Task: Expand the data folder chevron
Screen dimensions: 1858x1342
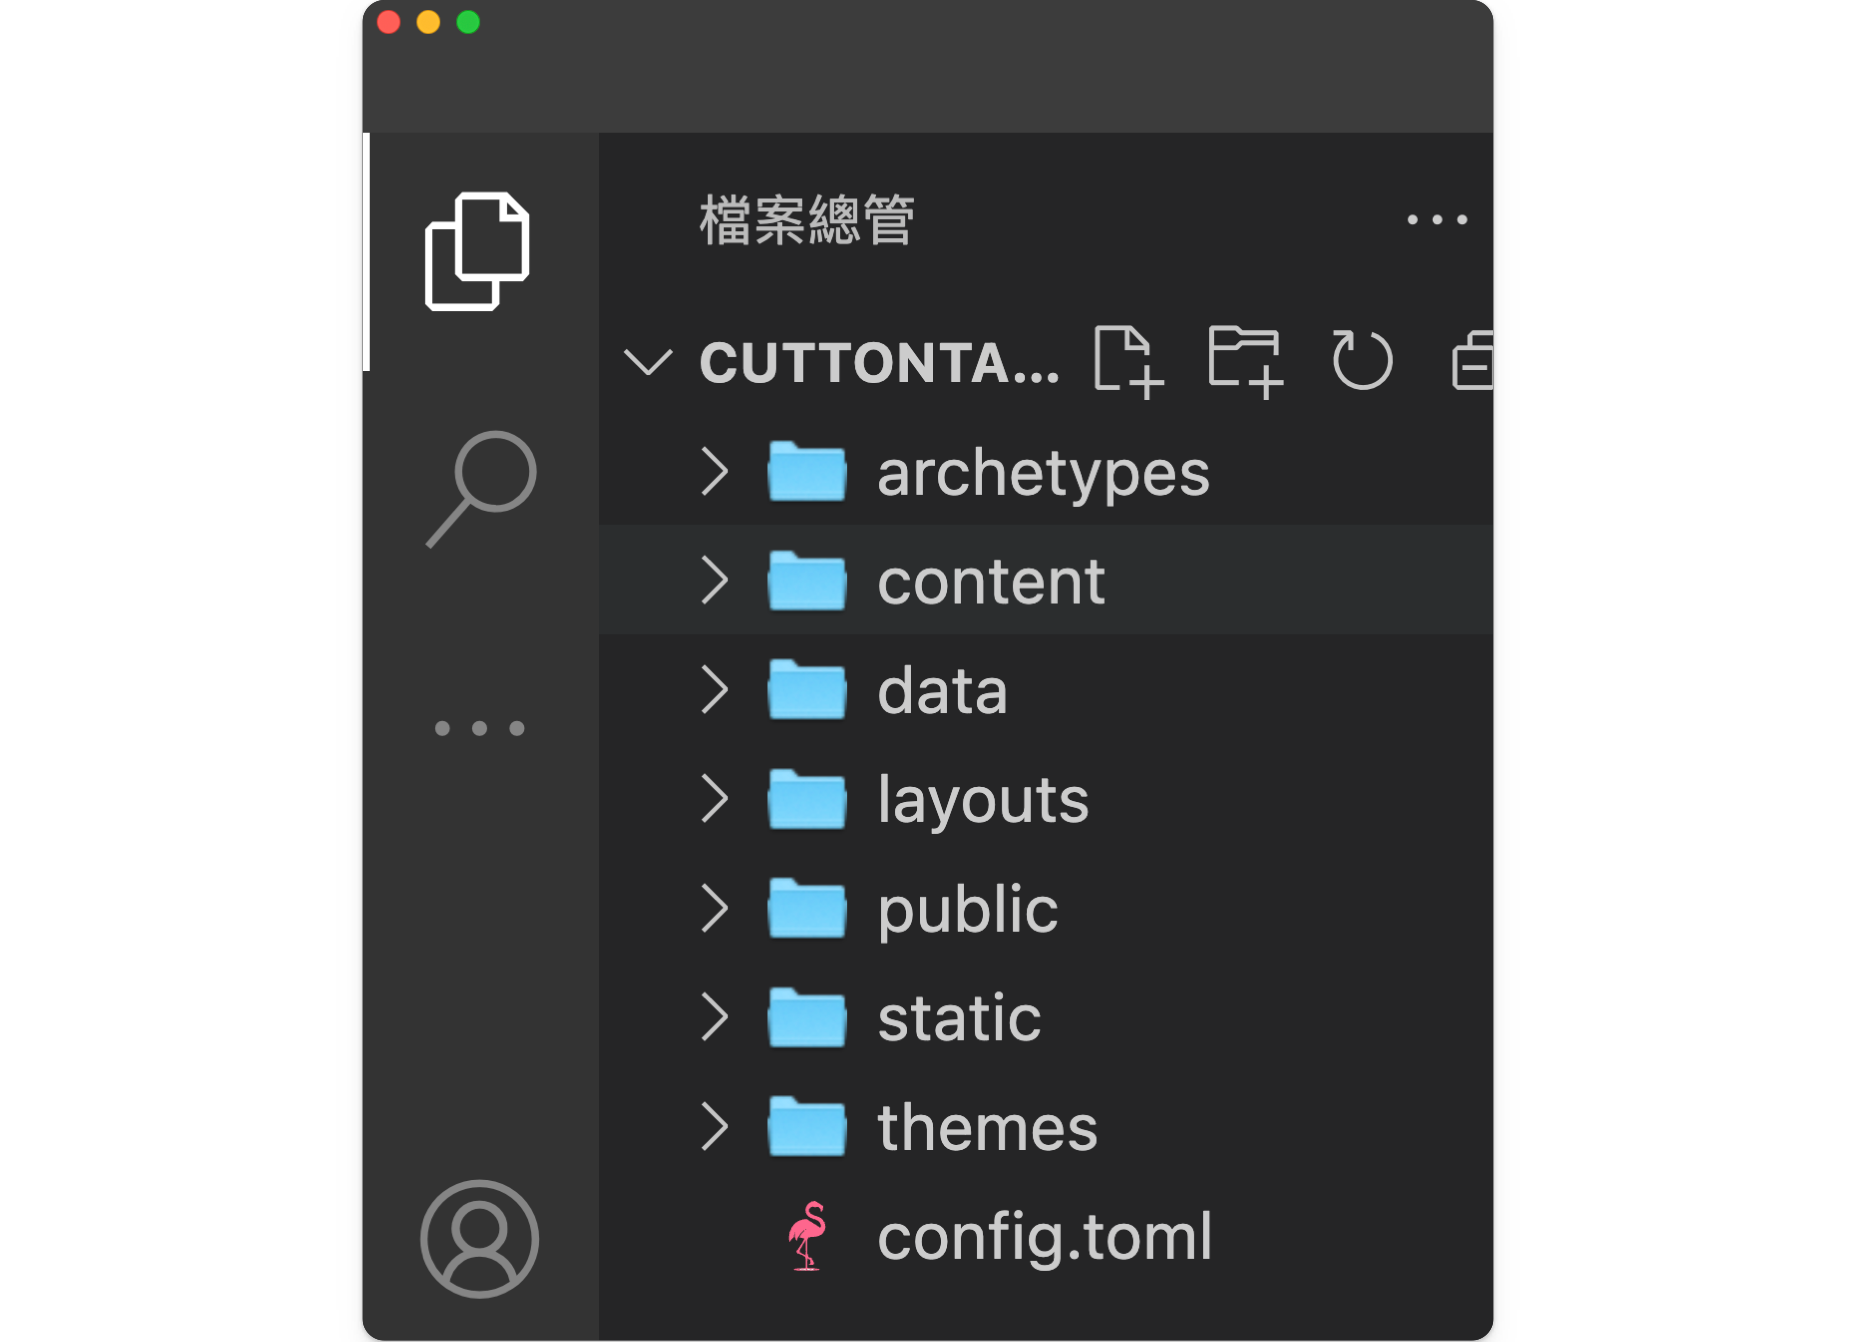Action: click(714, 690)
